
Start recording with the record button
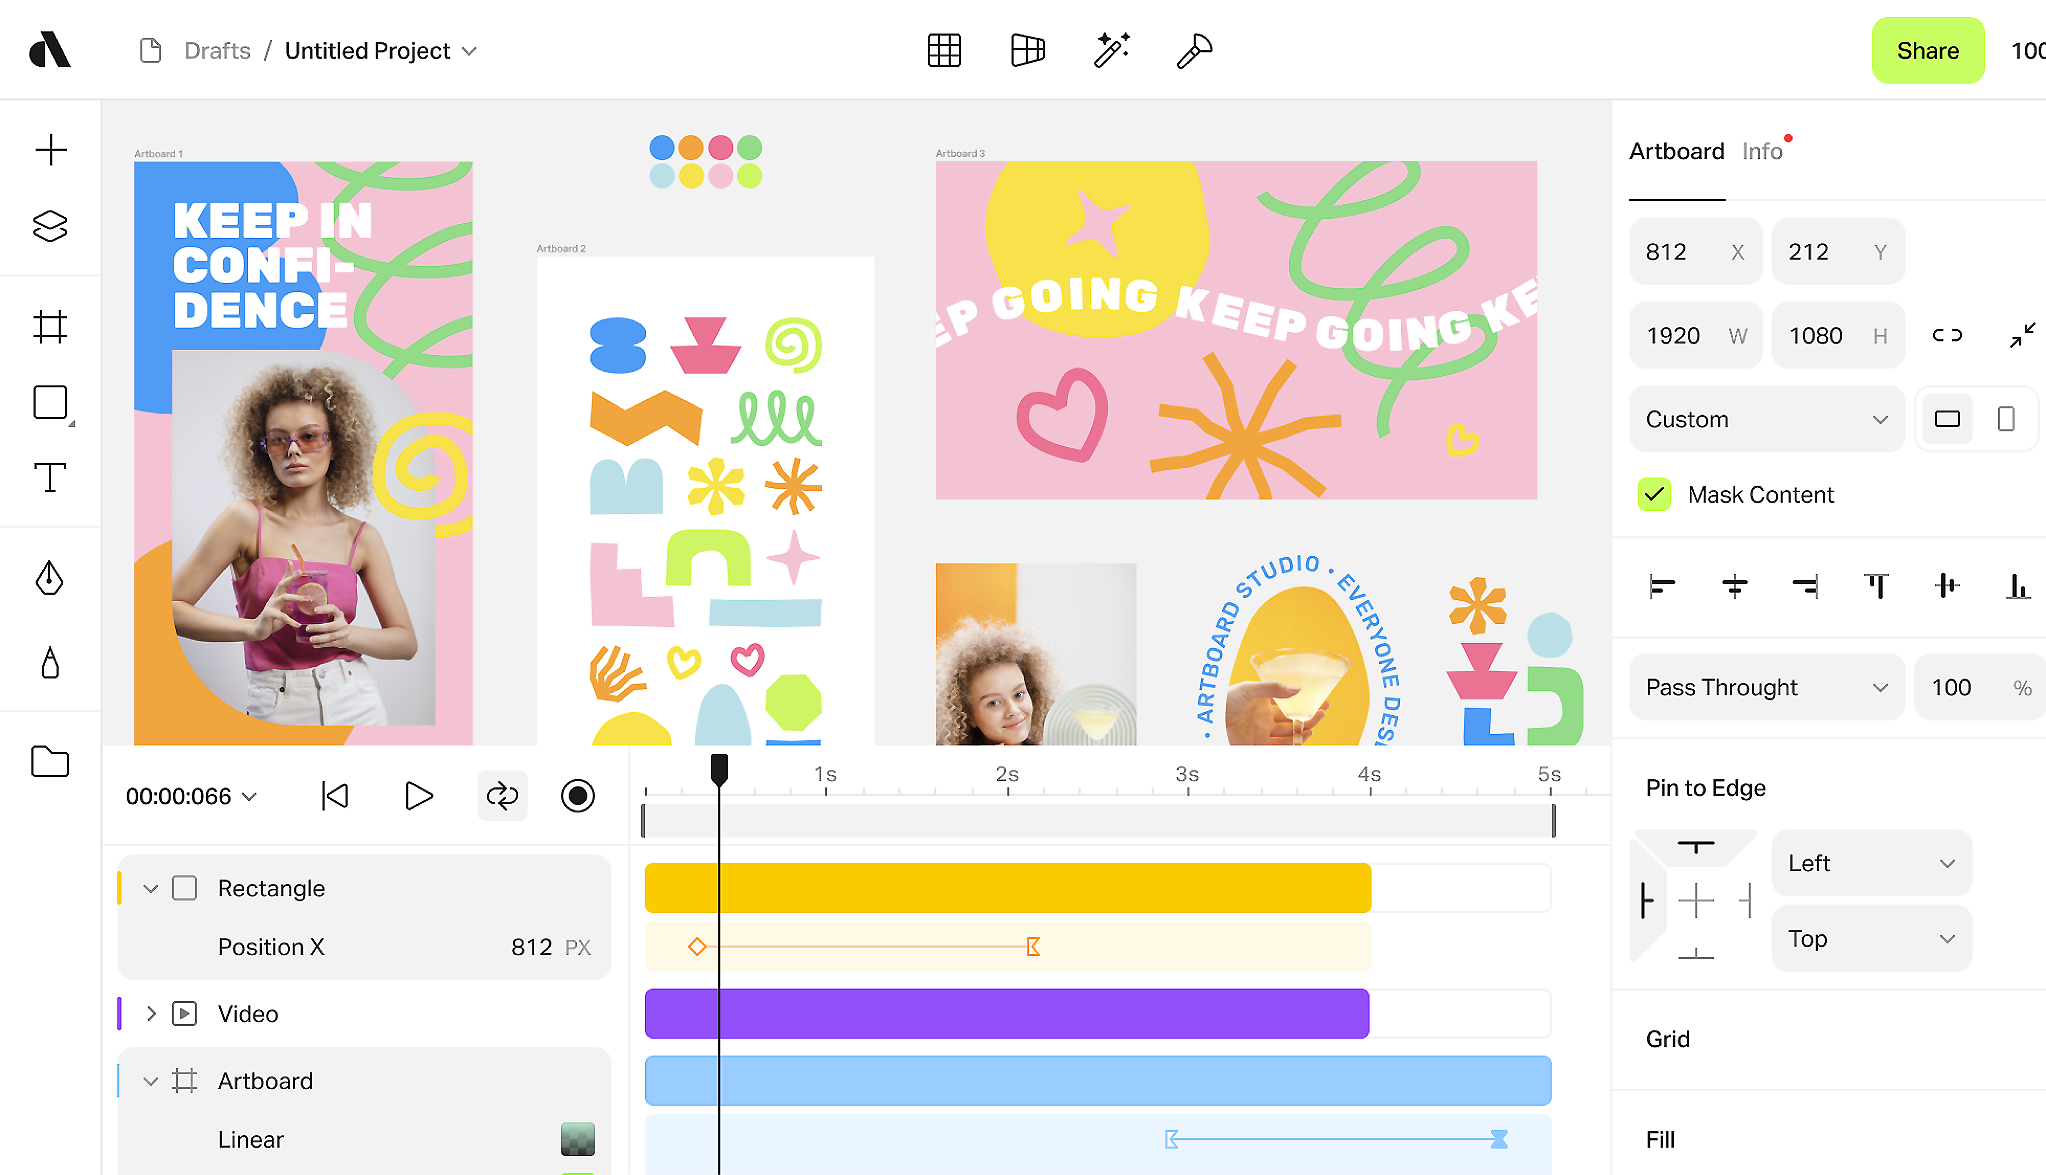pyautogui.click(x=577, y=796)
